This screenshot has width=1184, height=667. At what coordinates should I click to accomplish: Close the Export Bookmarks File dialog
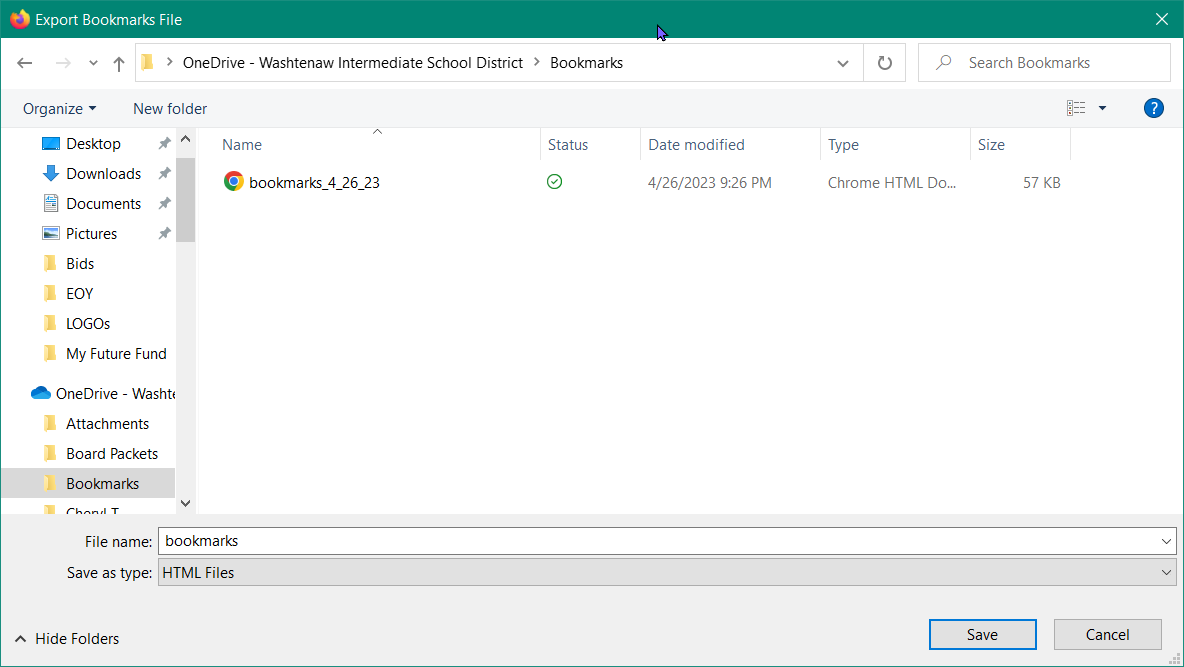(x=1161, y=19)
